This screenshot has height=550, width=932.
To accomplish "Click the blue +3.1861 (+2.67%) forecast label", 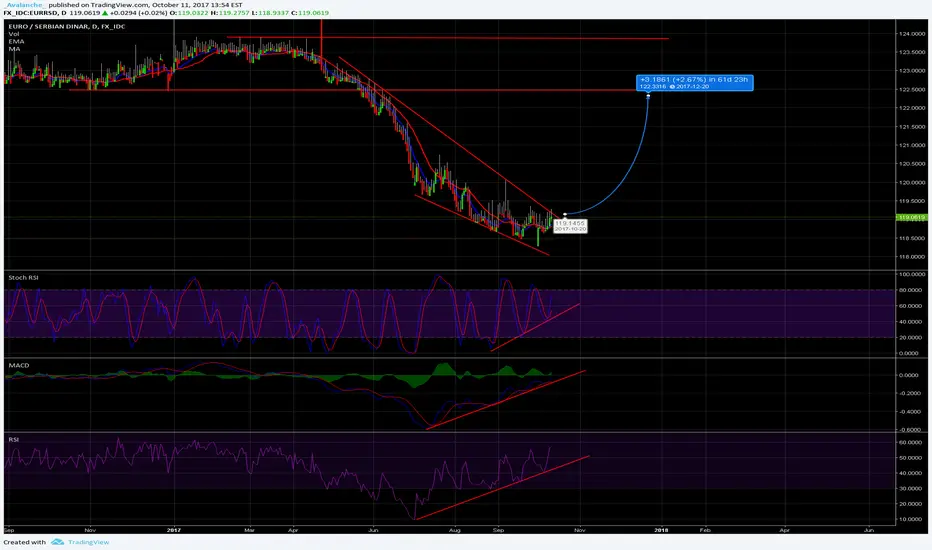I will (694, 83).
